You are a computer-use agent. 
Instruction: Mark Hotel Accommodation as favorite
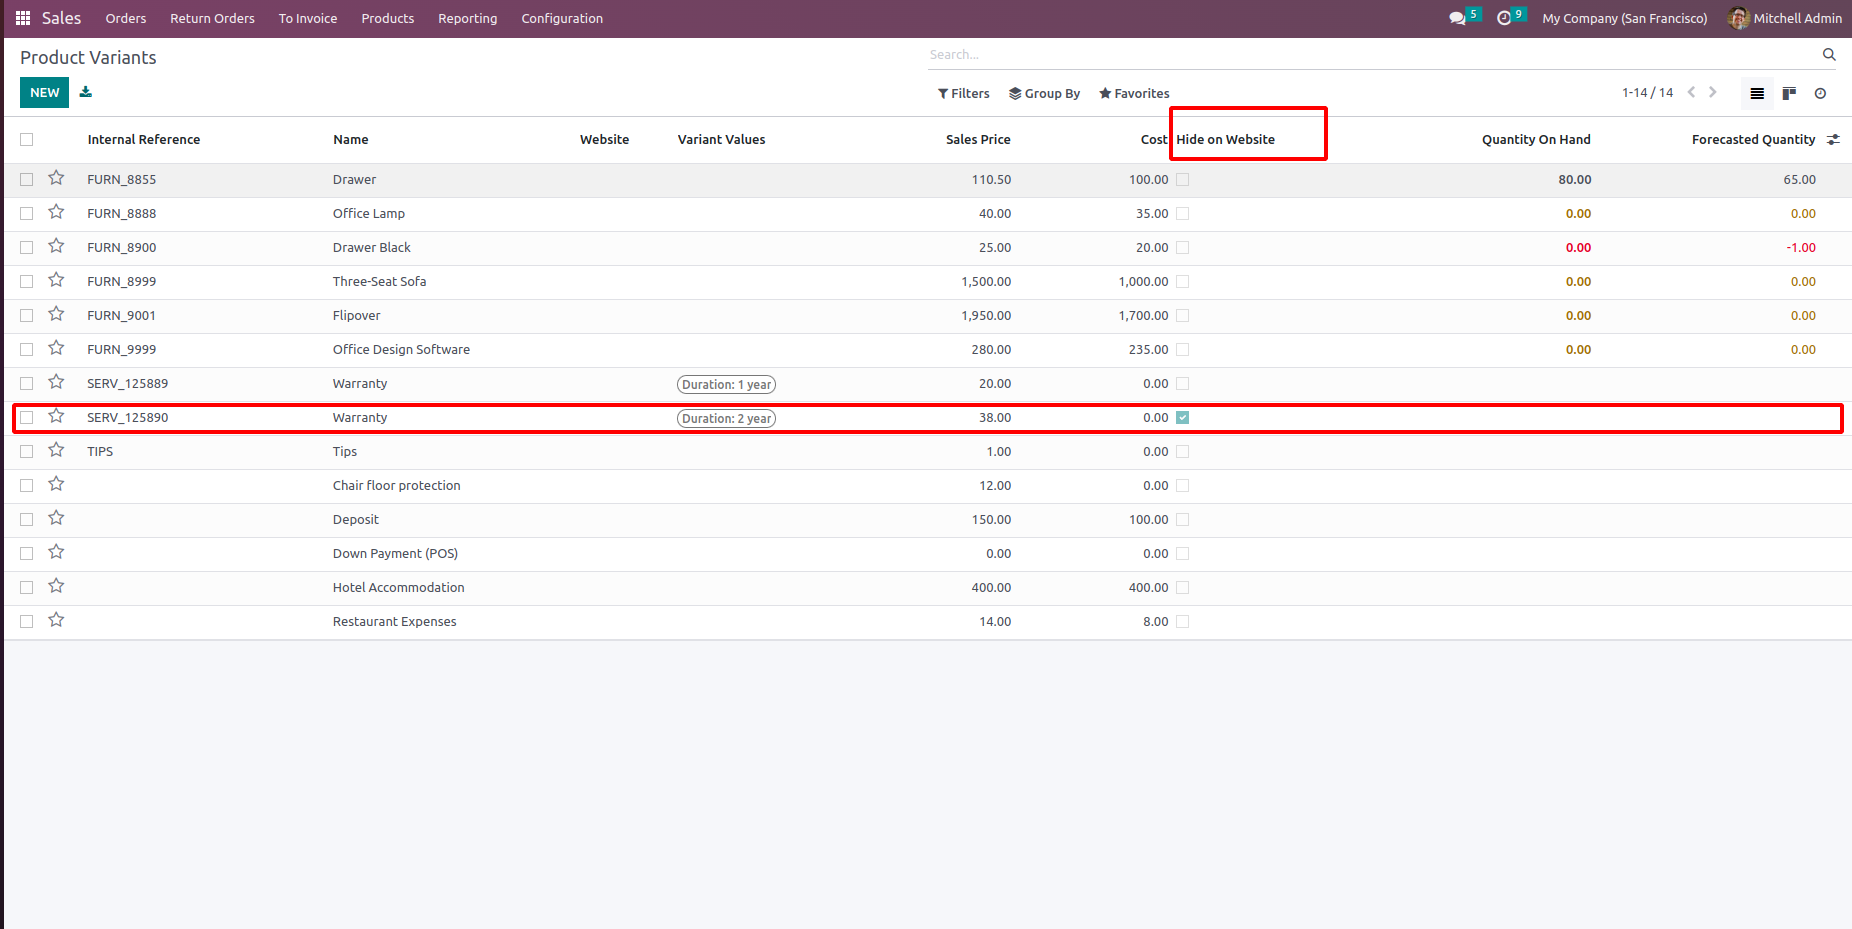[x=56, y=586]
